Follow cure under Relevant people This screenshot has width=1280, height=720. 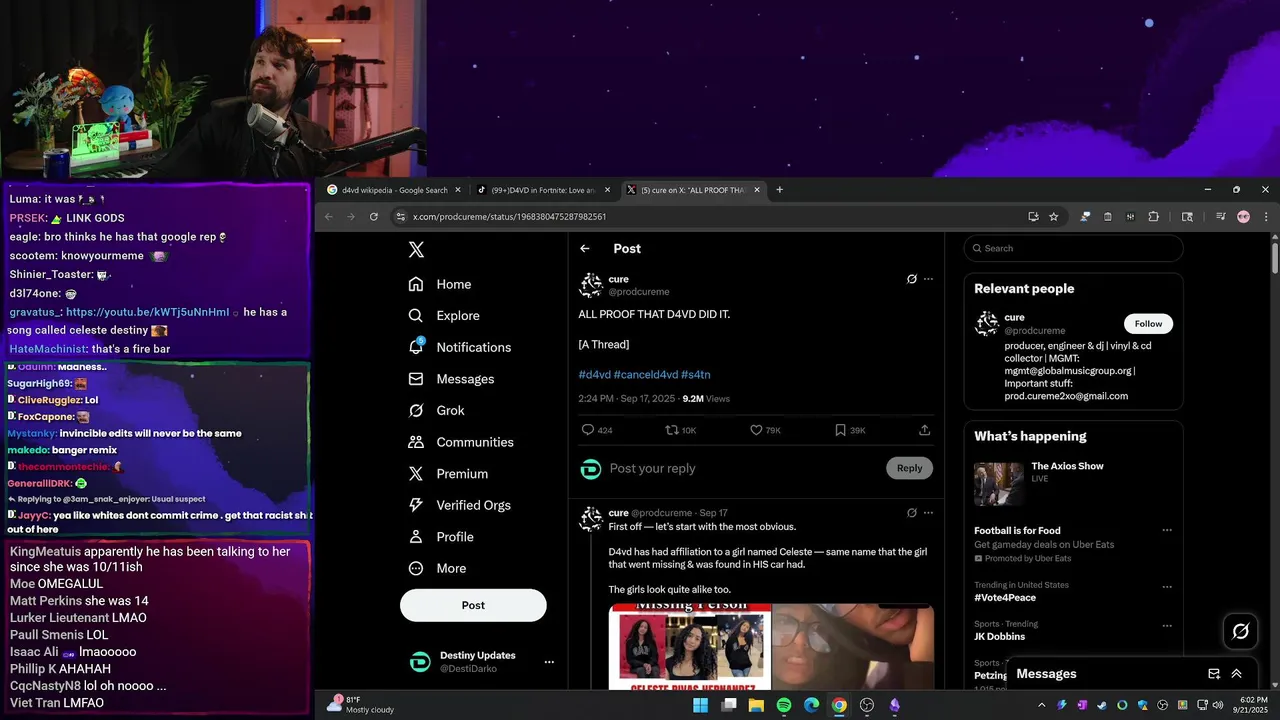(x=1148, y=324)
